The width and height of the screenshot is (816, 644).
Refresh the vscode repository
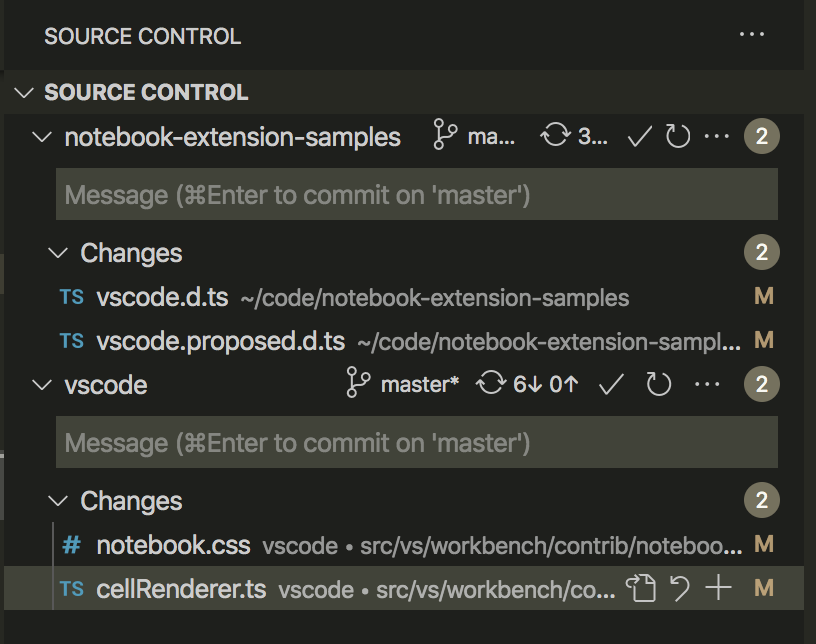[x=658, y=384]
